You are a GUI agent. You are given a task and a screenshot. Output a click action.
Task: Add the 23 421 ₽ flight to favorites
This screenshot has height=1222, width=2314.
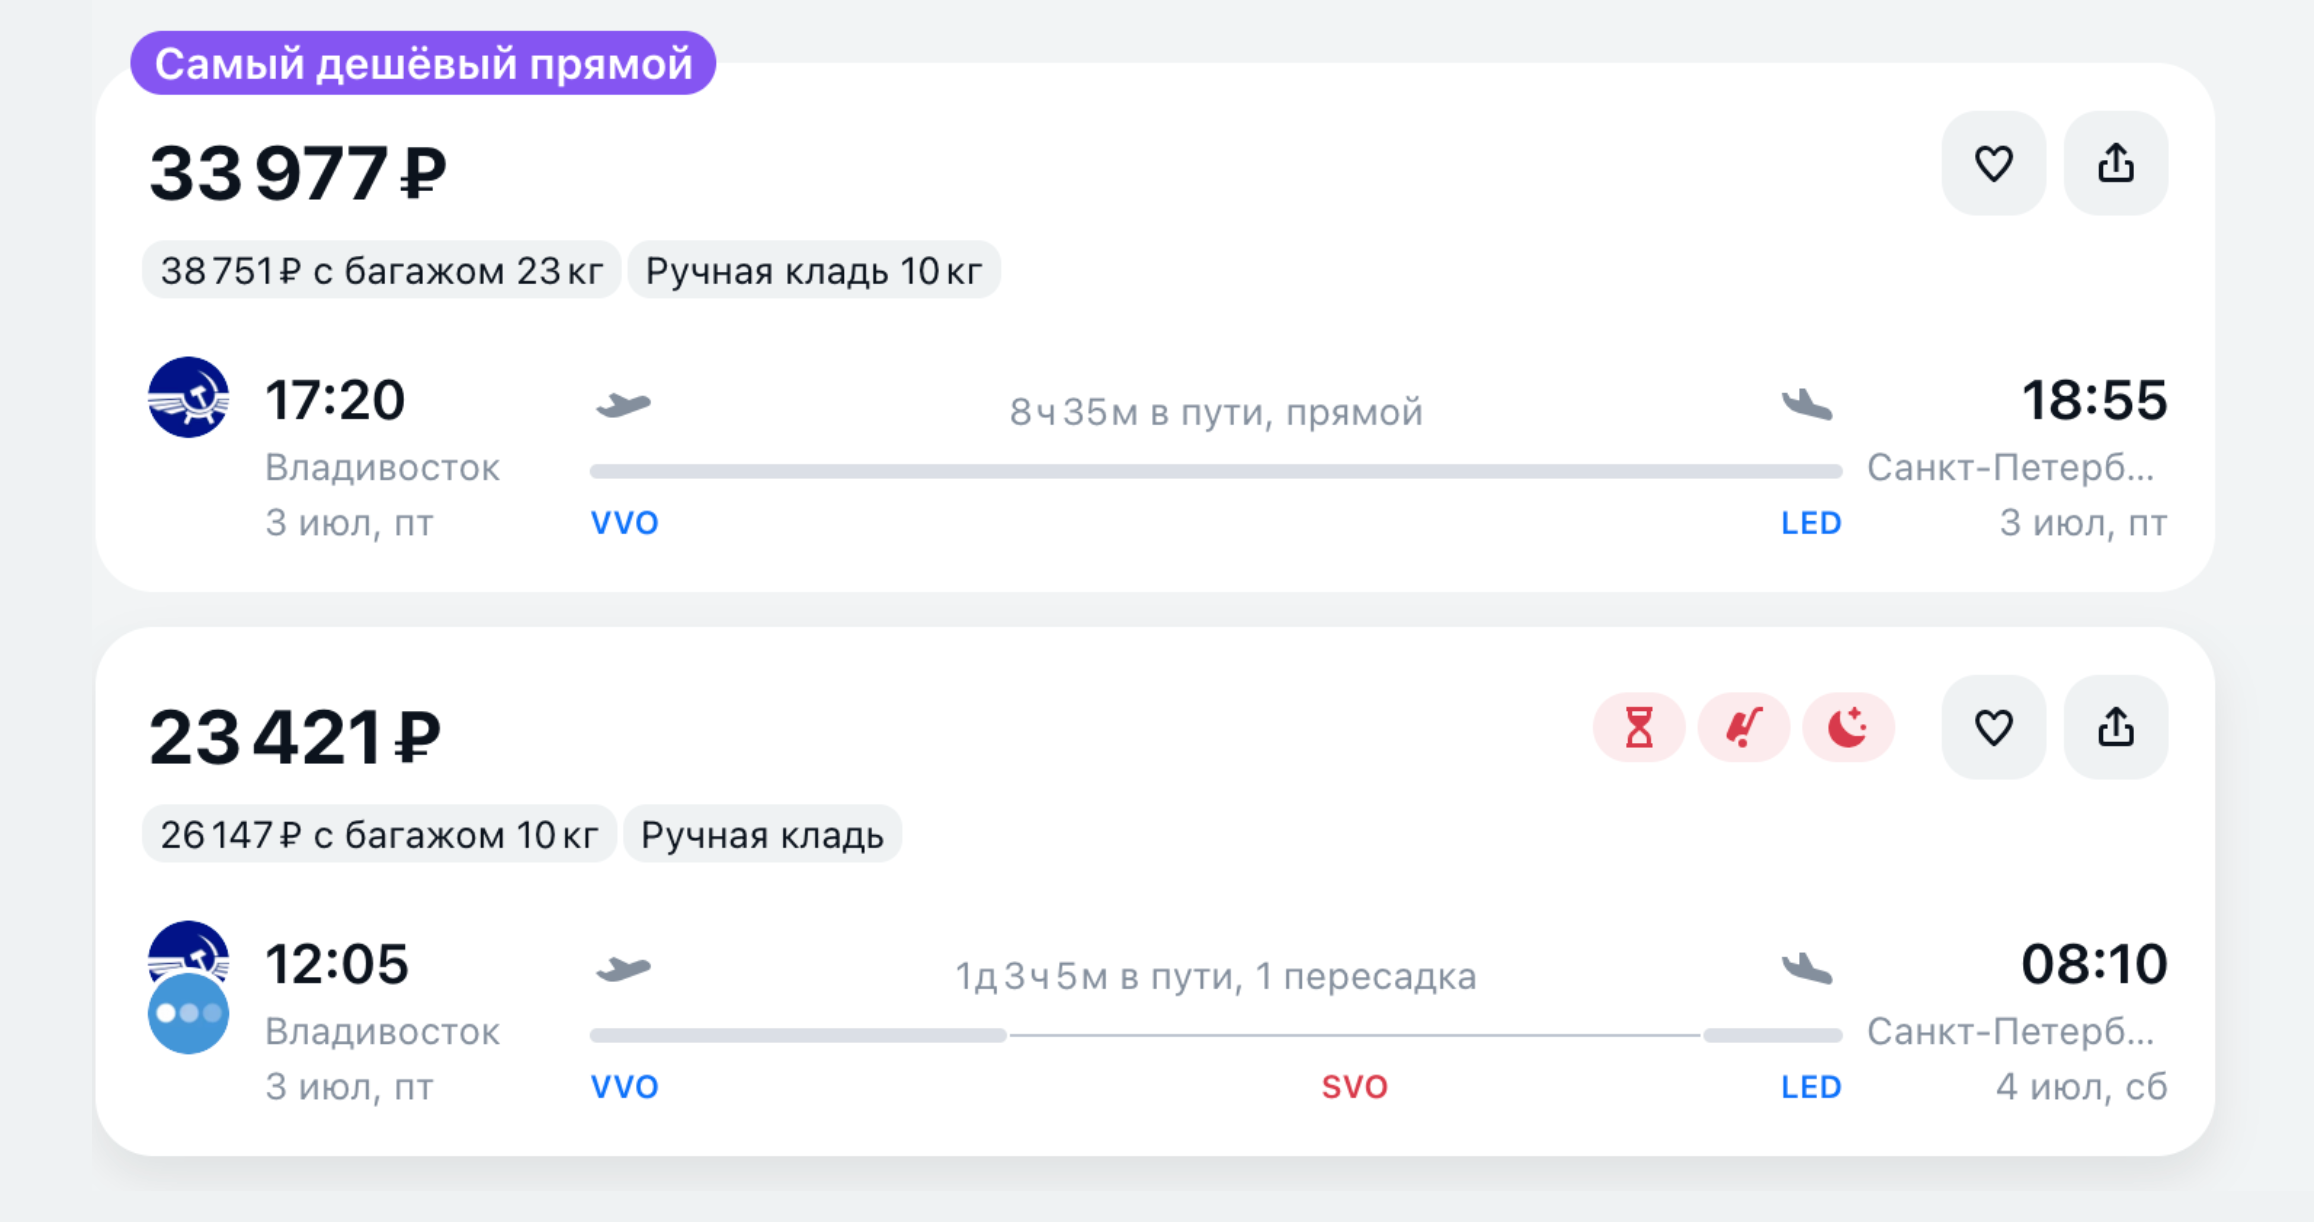pyautogui.click(x=1993, y=727)
